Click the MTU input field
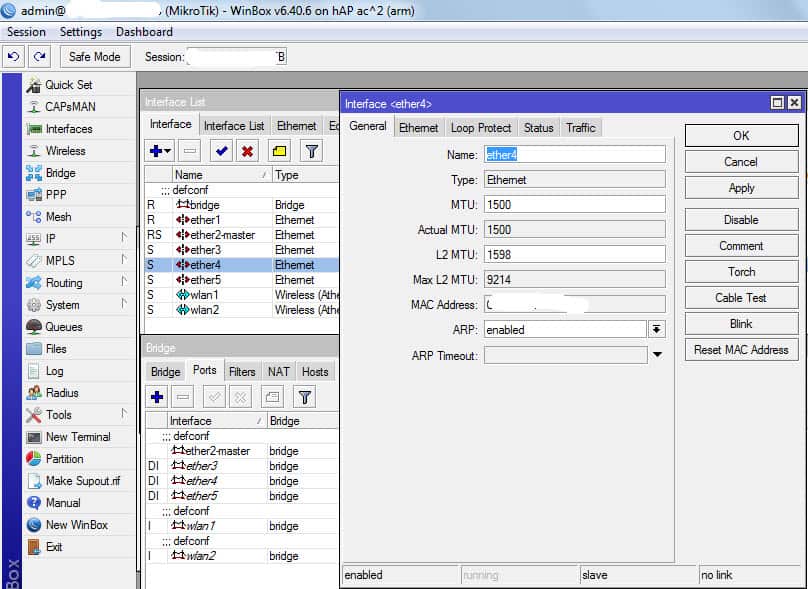 pos(575,205)
